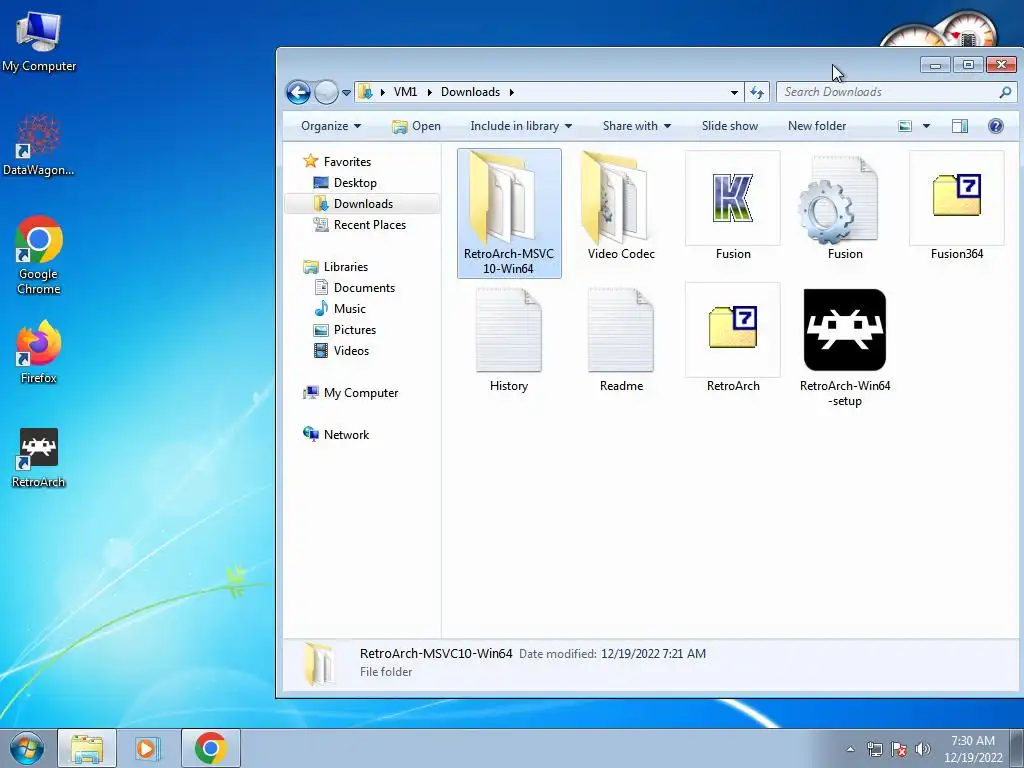1024x768 pixels.
Task: Click Windows Explorer taskbar button
Action: tap(87, 748)
